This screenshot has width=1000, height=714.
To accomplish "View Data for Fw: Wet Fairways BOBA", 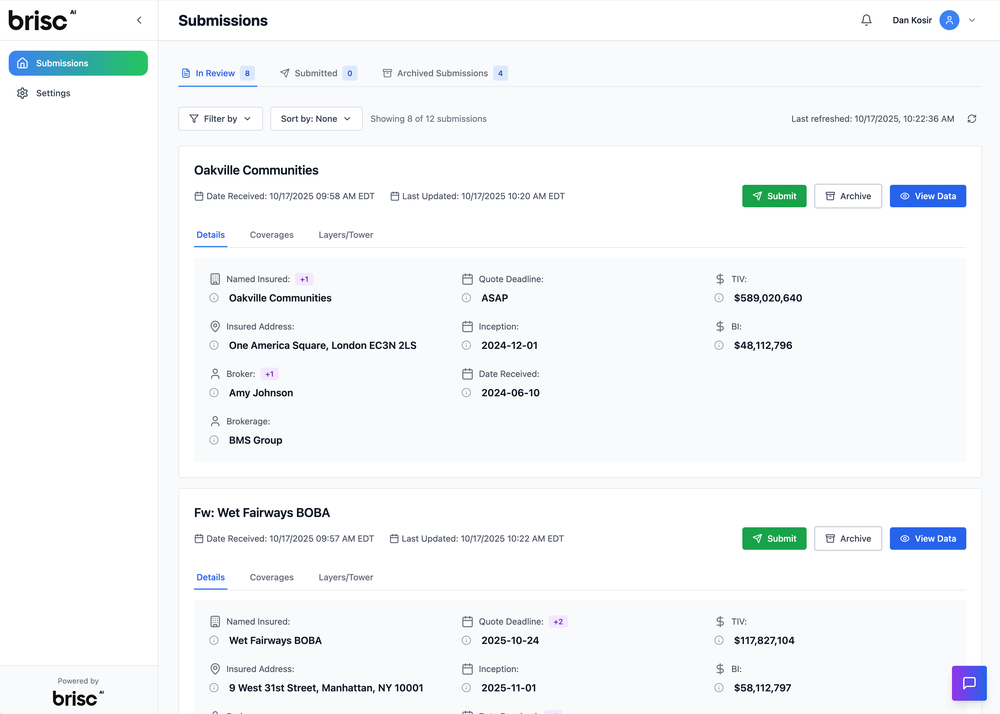I will [928, 538].
